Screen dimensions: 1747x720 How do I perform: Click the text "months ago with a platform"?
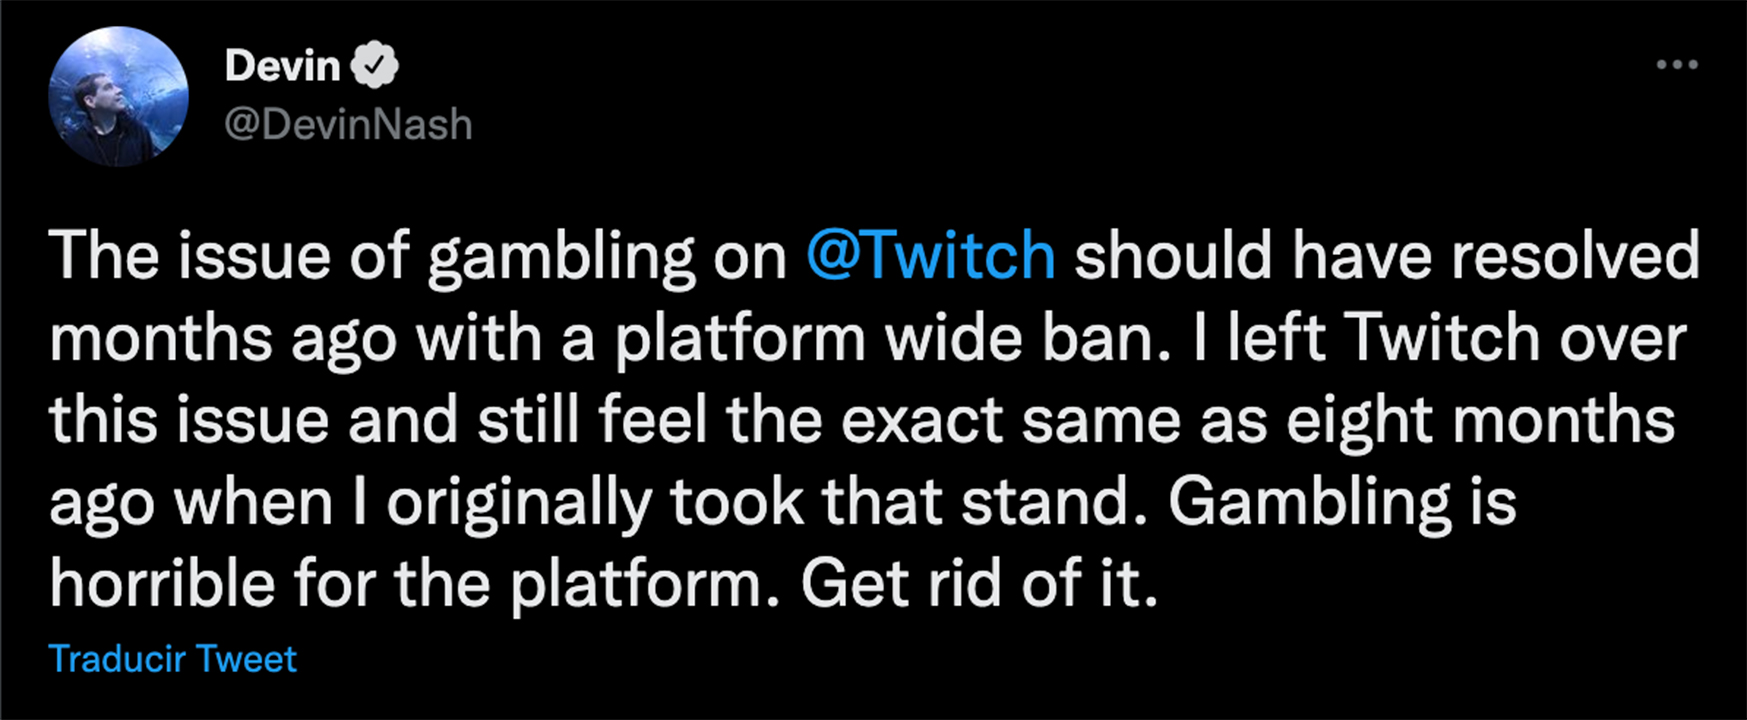click(x=457, y=338)
